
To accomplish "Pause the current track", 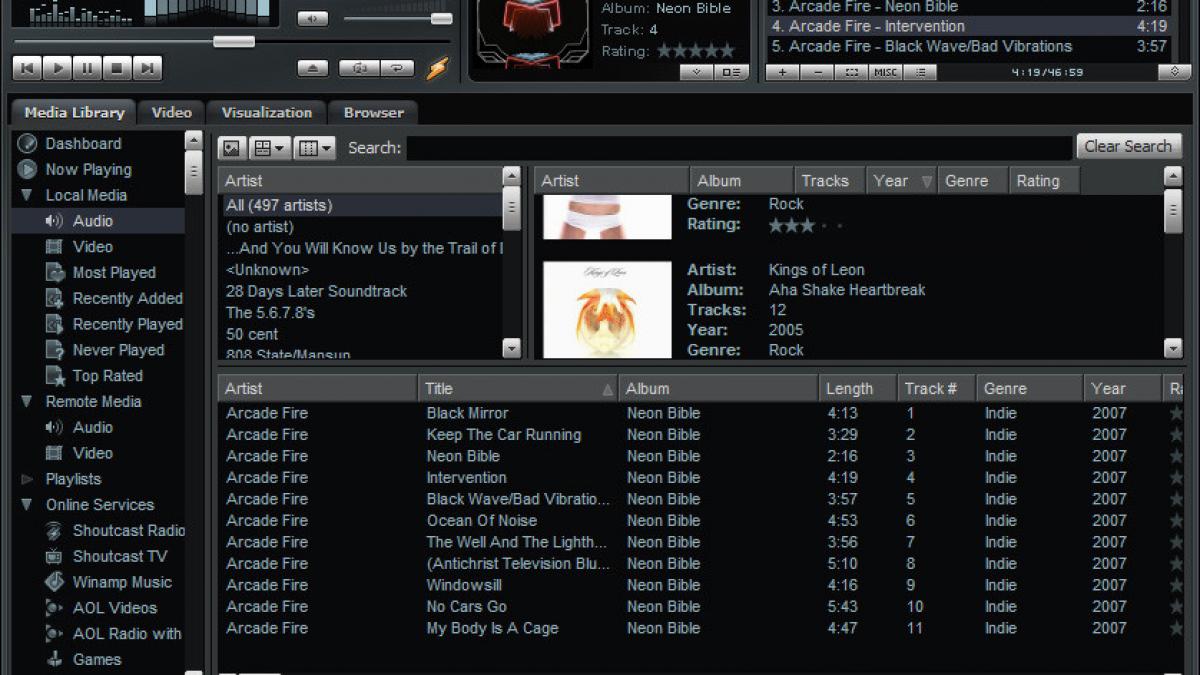I will click(87, 68).
